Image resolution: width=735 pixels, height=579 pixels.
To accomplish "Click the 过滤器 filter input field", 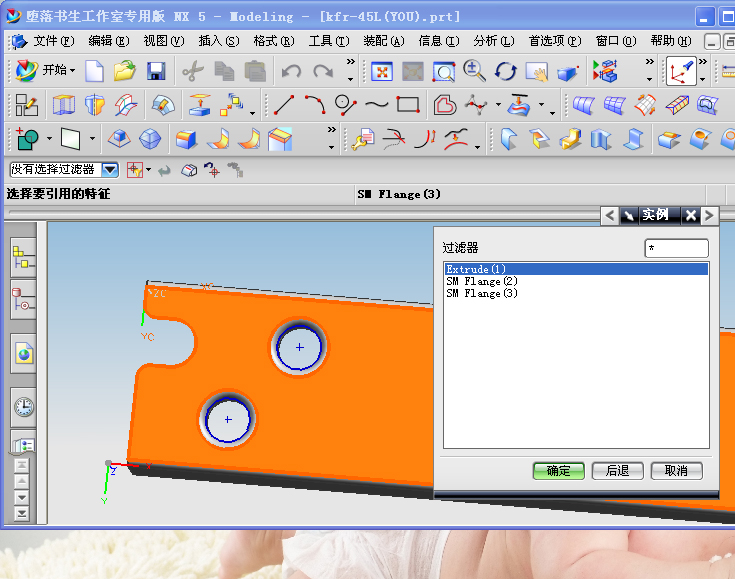I will (676, 248).
